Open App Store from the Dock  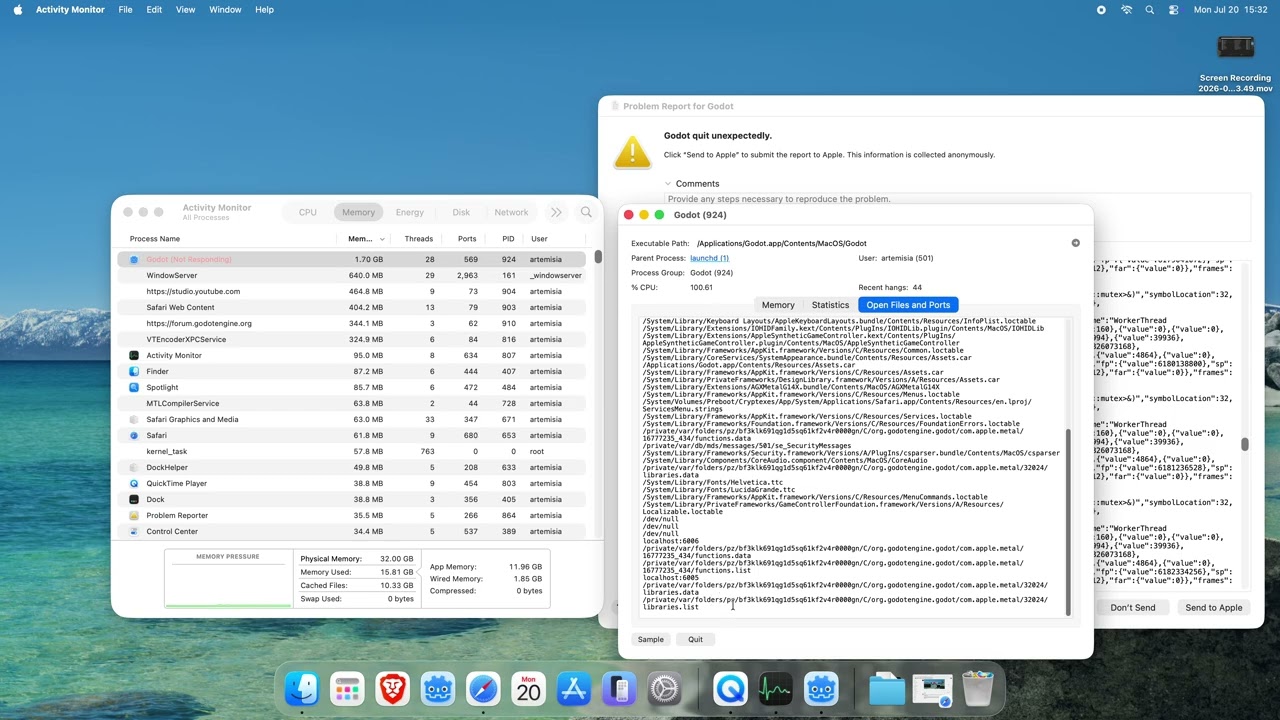pos(574,689)
